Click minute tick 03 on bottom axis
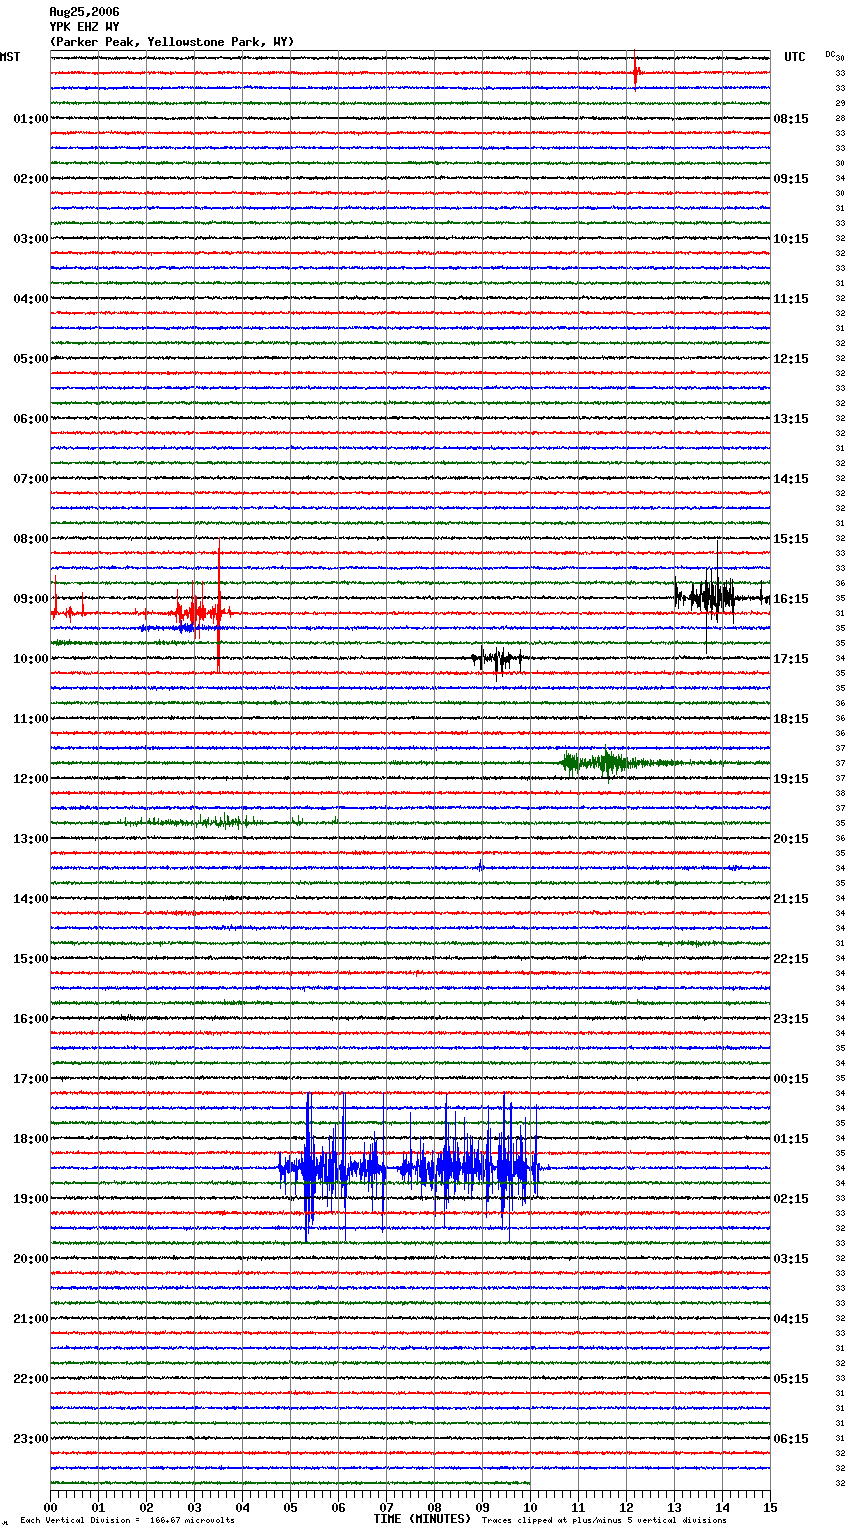The image size is (850, 1534). pyautogui.click(x=194, y=1507)
